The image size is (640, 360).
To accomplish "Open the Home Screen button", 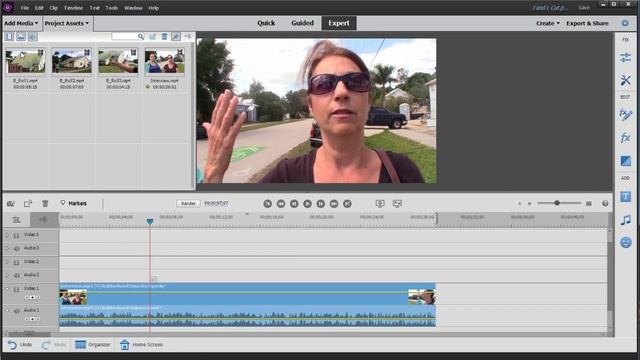I will pyautogui.click(x=141, y=345).
